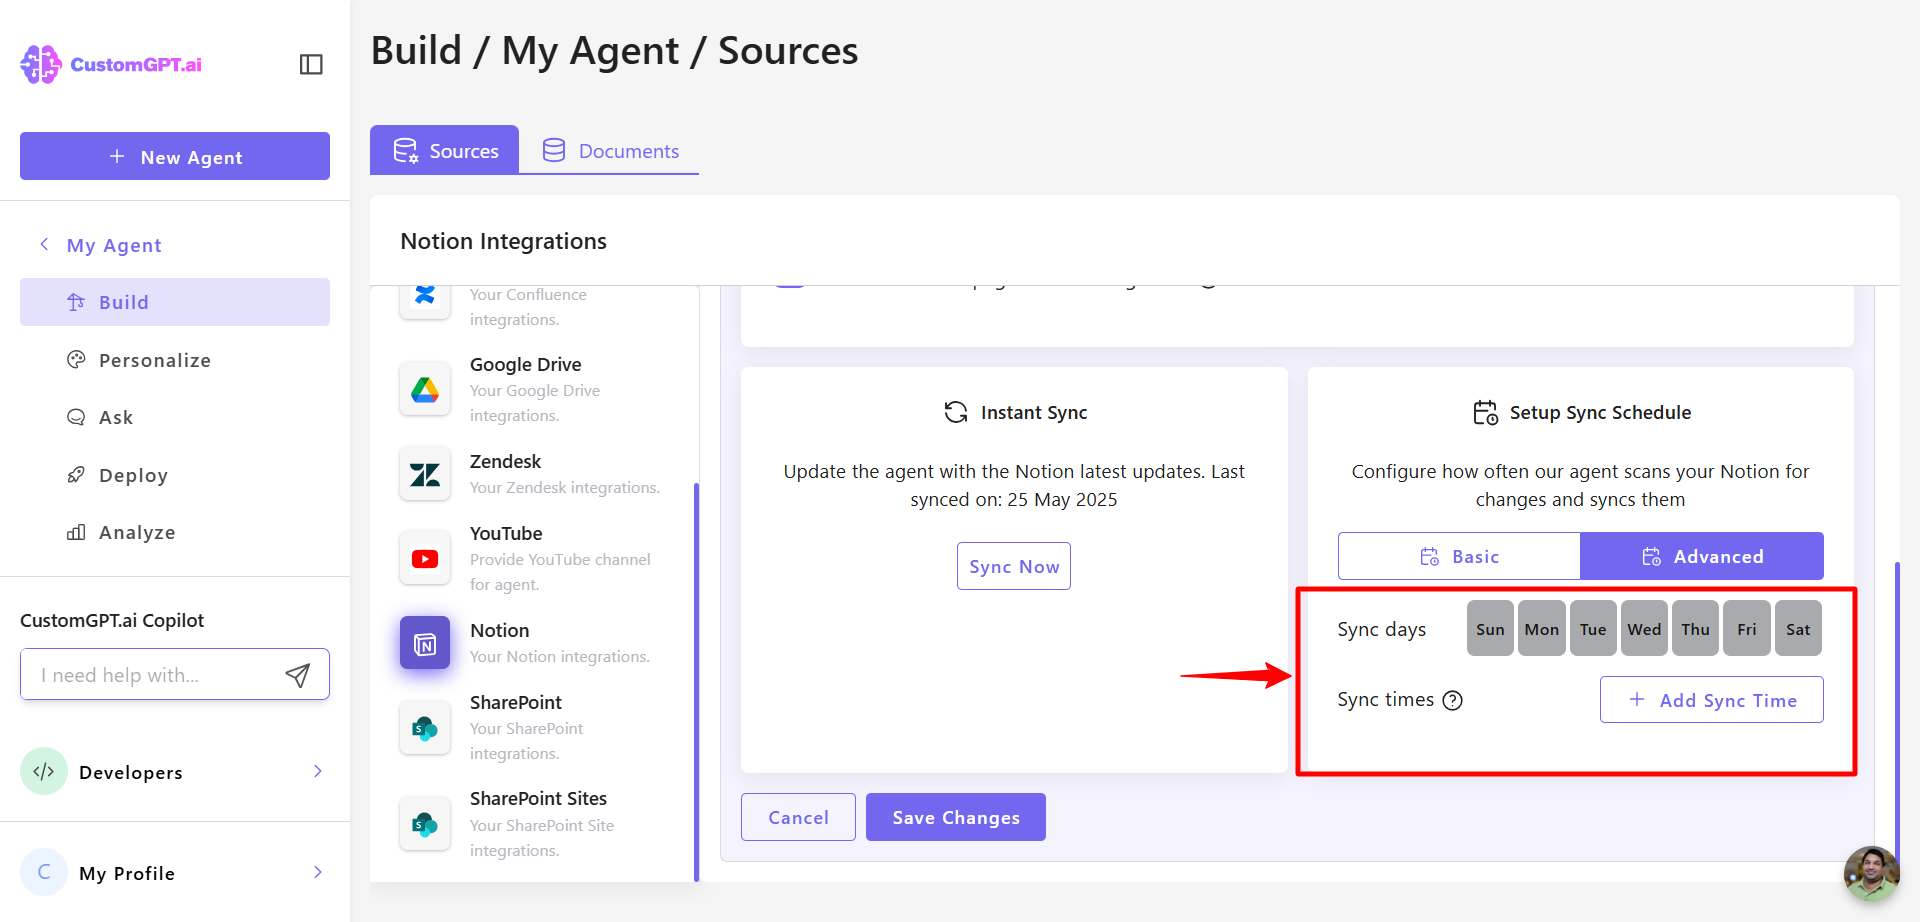The image size is (1920, 922).
Task: Select the YouTube icon
Action: click(425, 558)
